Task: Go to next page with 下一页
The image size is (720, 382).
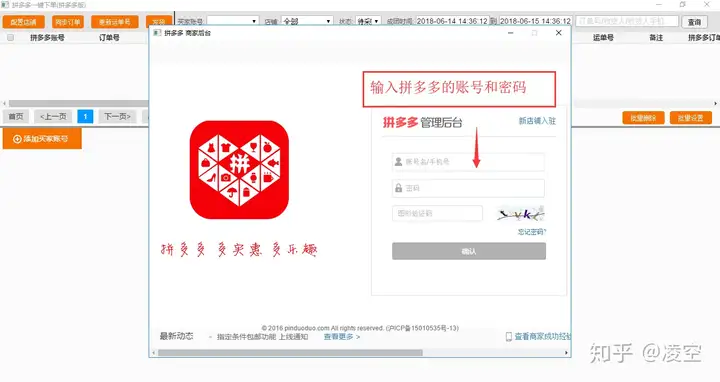Action: coord(118,117)
